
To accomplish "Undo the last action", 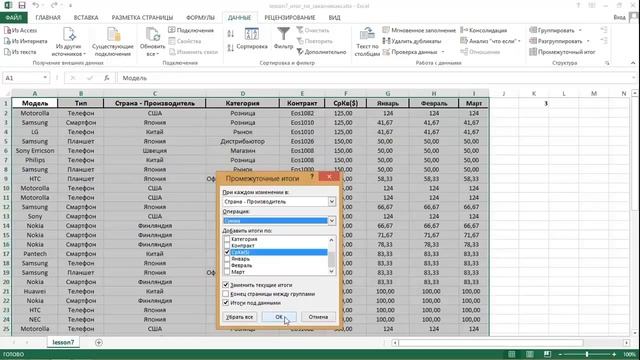I will 36,5.
